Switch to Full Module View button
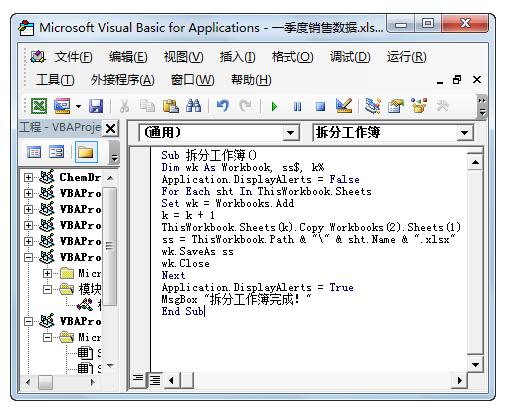Viewport: 507px width, 411px height. (154, 380)
